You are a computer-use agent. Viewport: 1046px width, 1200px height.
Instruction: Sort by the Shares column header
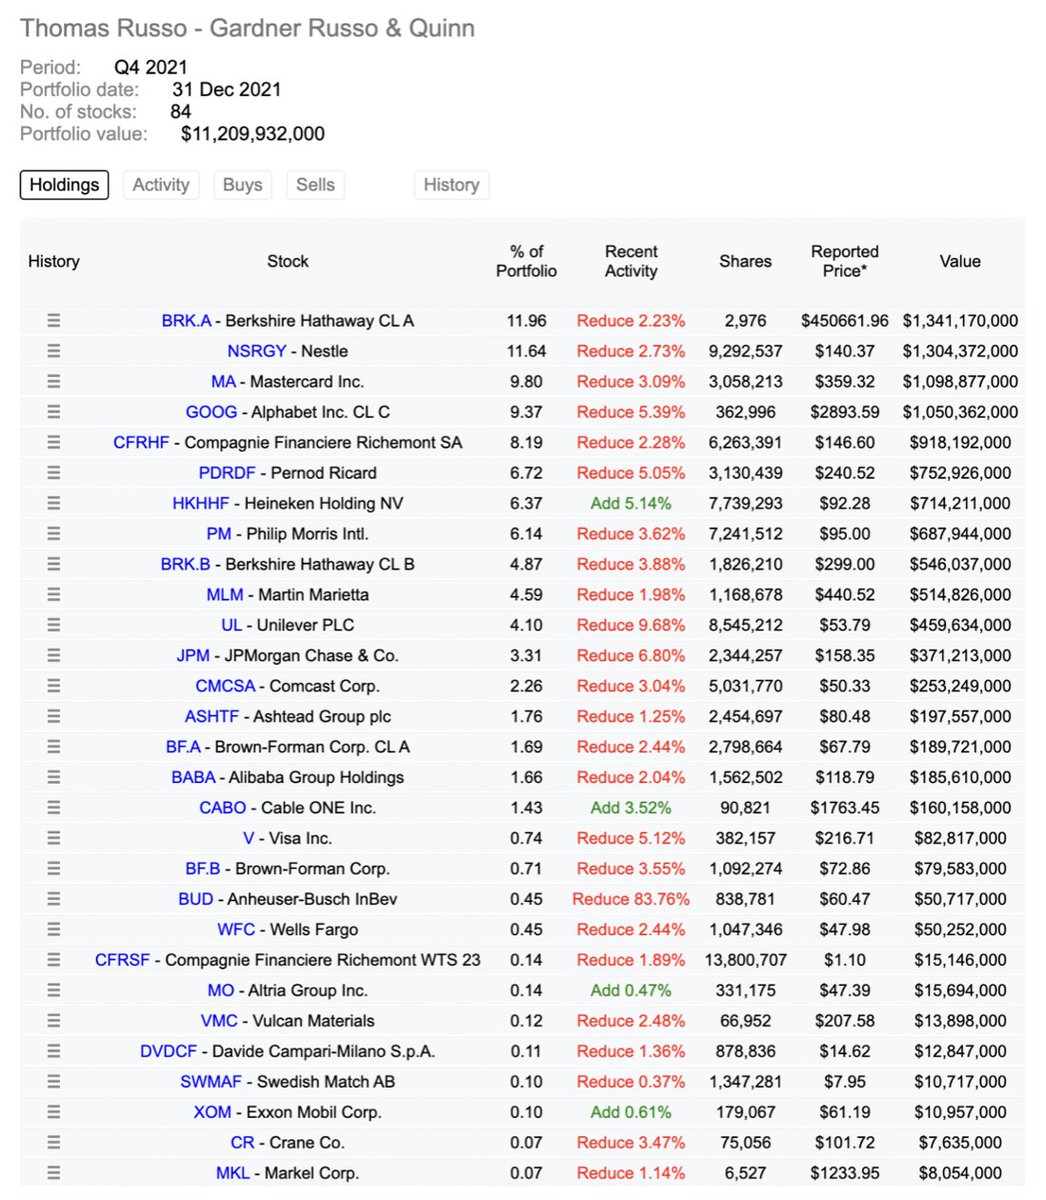tap(745, 261)
